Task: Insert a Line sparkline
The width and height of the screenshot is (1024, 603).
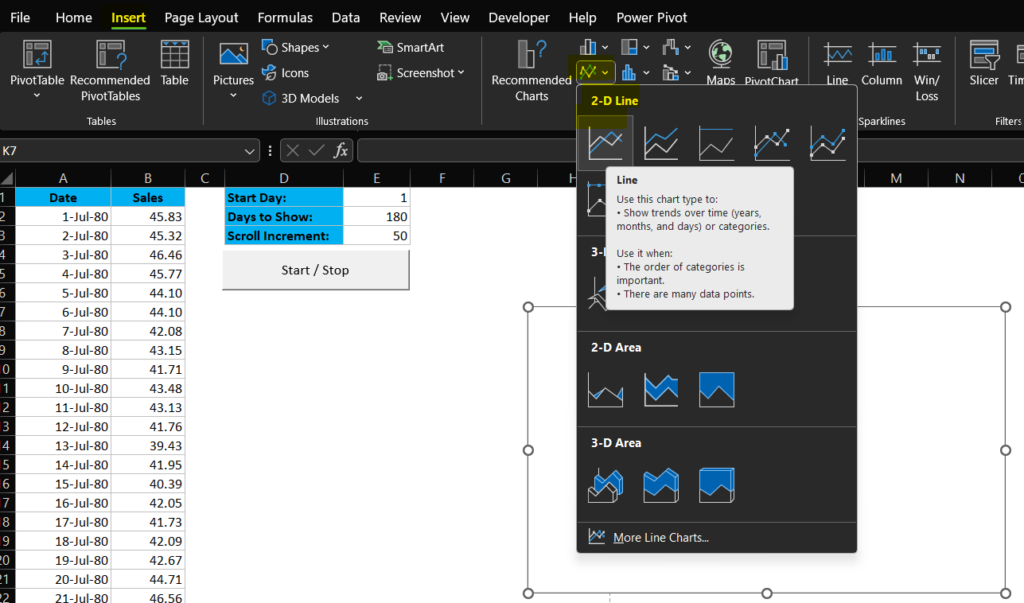Action: coord(837,63)
